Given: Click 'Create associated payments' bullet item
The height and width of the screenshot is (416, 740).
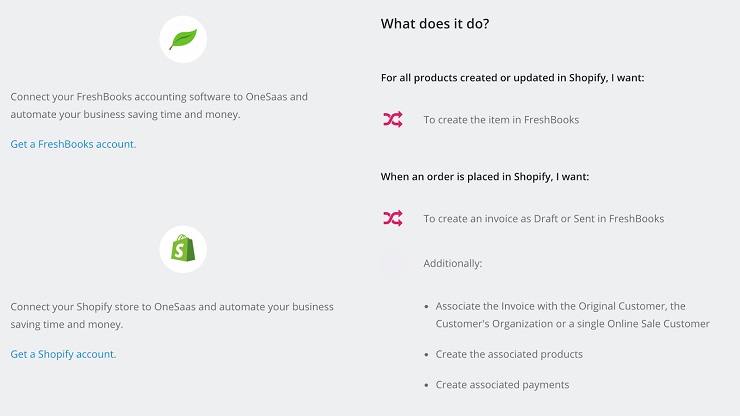Looking at the screenshot, I should point(502,385).
